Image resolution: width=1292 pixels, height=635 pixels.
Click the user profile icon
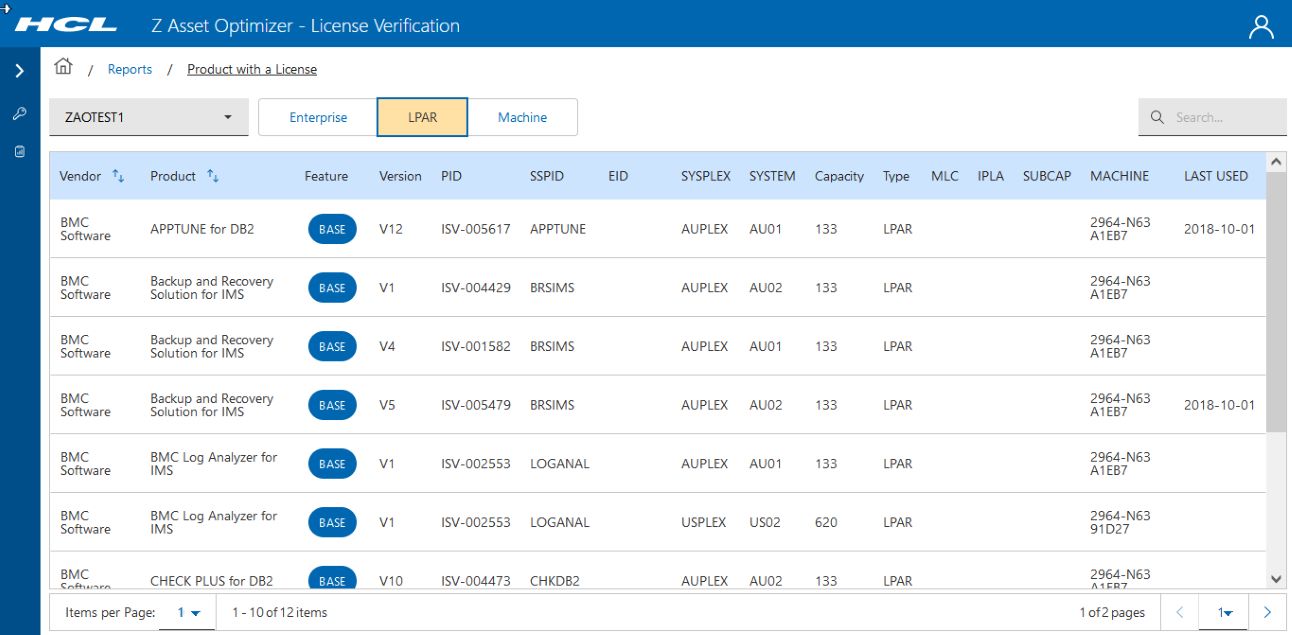point(1261,26)
